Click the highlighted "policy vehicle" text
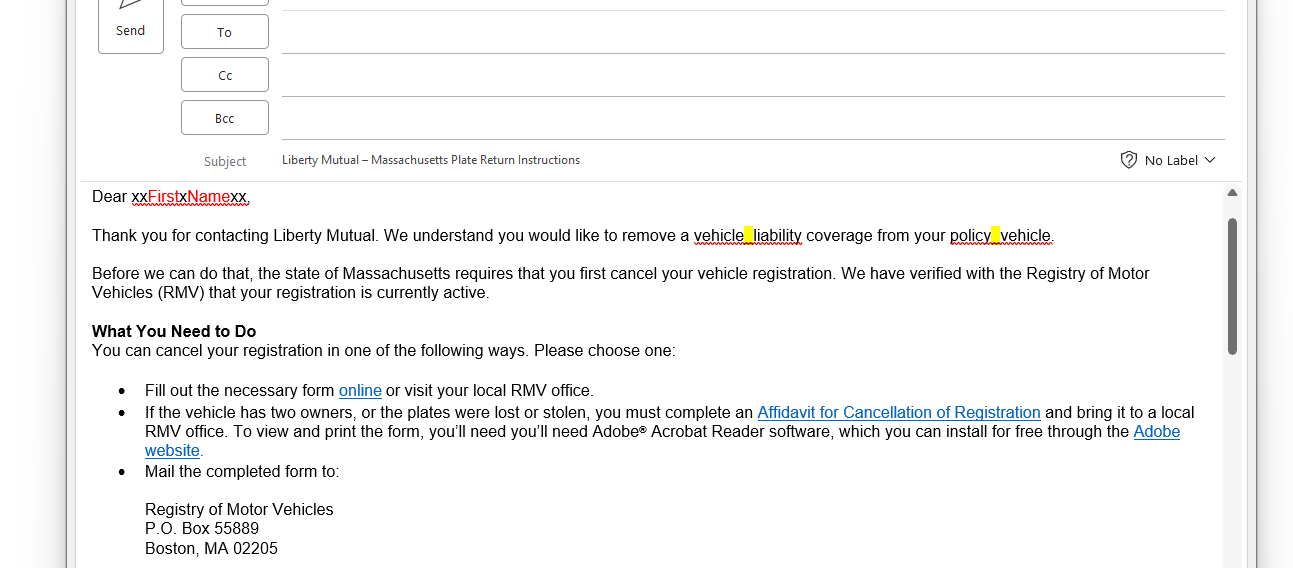Viewport: 1293px width, 568px height. click(x=1001, y=236)
